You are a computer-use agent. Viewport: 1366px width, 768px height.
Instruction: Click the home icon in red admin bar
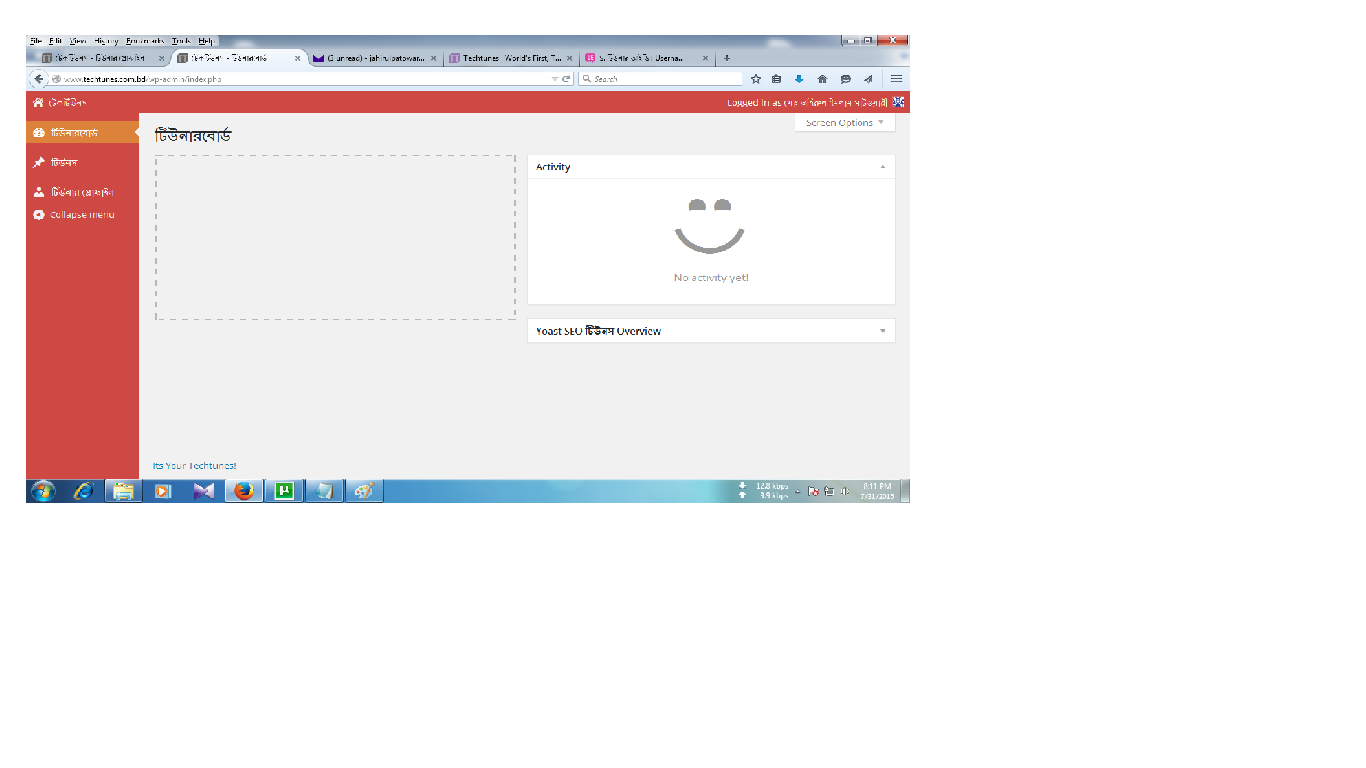[38, 103]
